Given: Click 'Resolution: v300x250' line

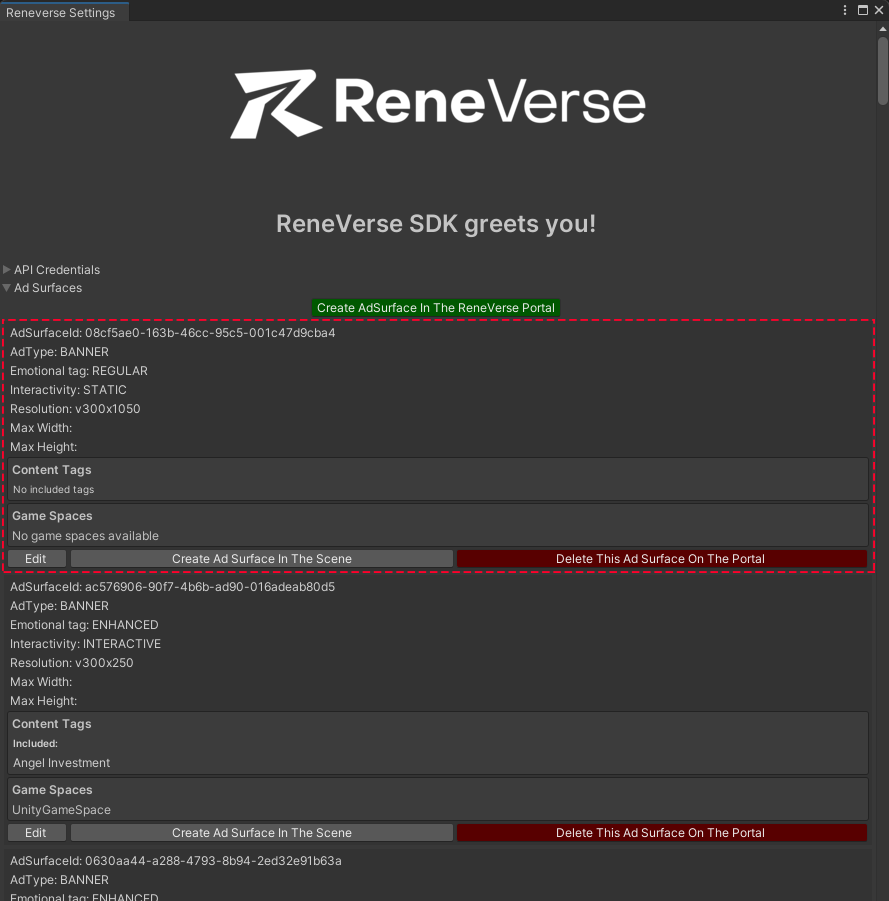Looking at the screenshot, I should coord(71,663).
